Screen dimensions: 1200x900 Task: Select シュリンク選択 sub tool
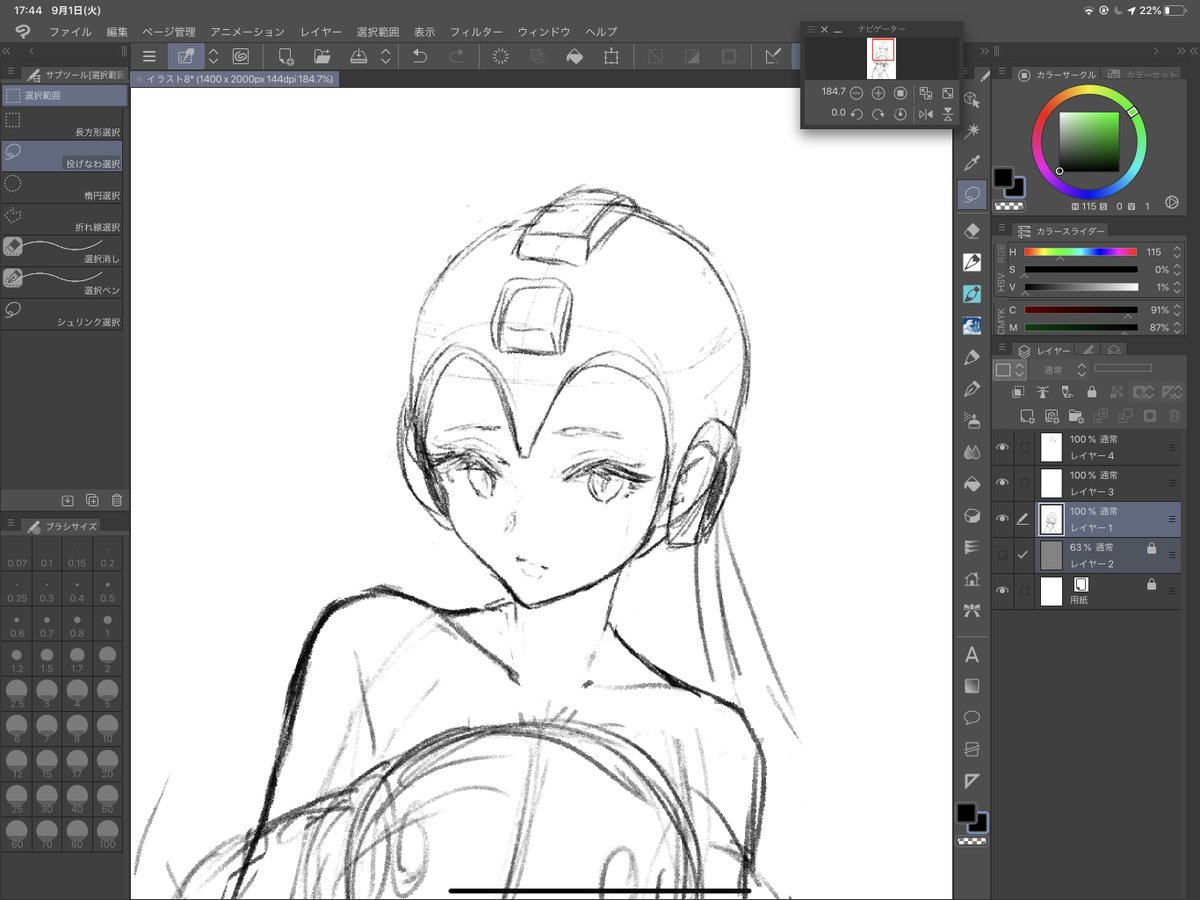[64, 314]
